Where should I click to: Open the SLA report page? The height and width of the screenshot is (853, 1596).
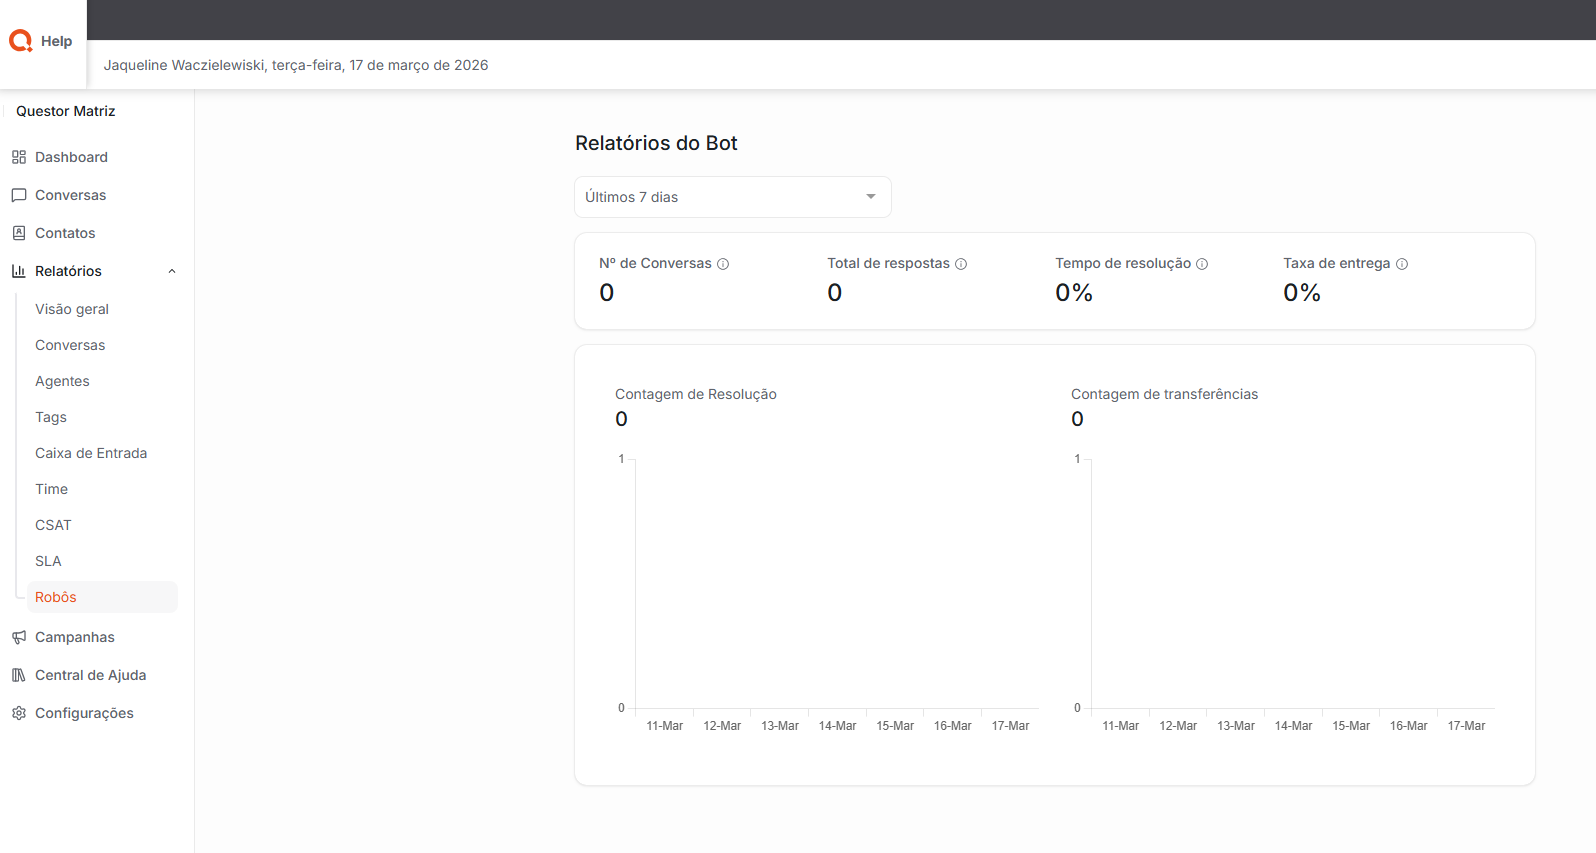(48, 561)
